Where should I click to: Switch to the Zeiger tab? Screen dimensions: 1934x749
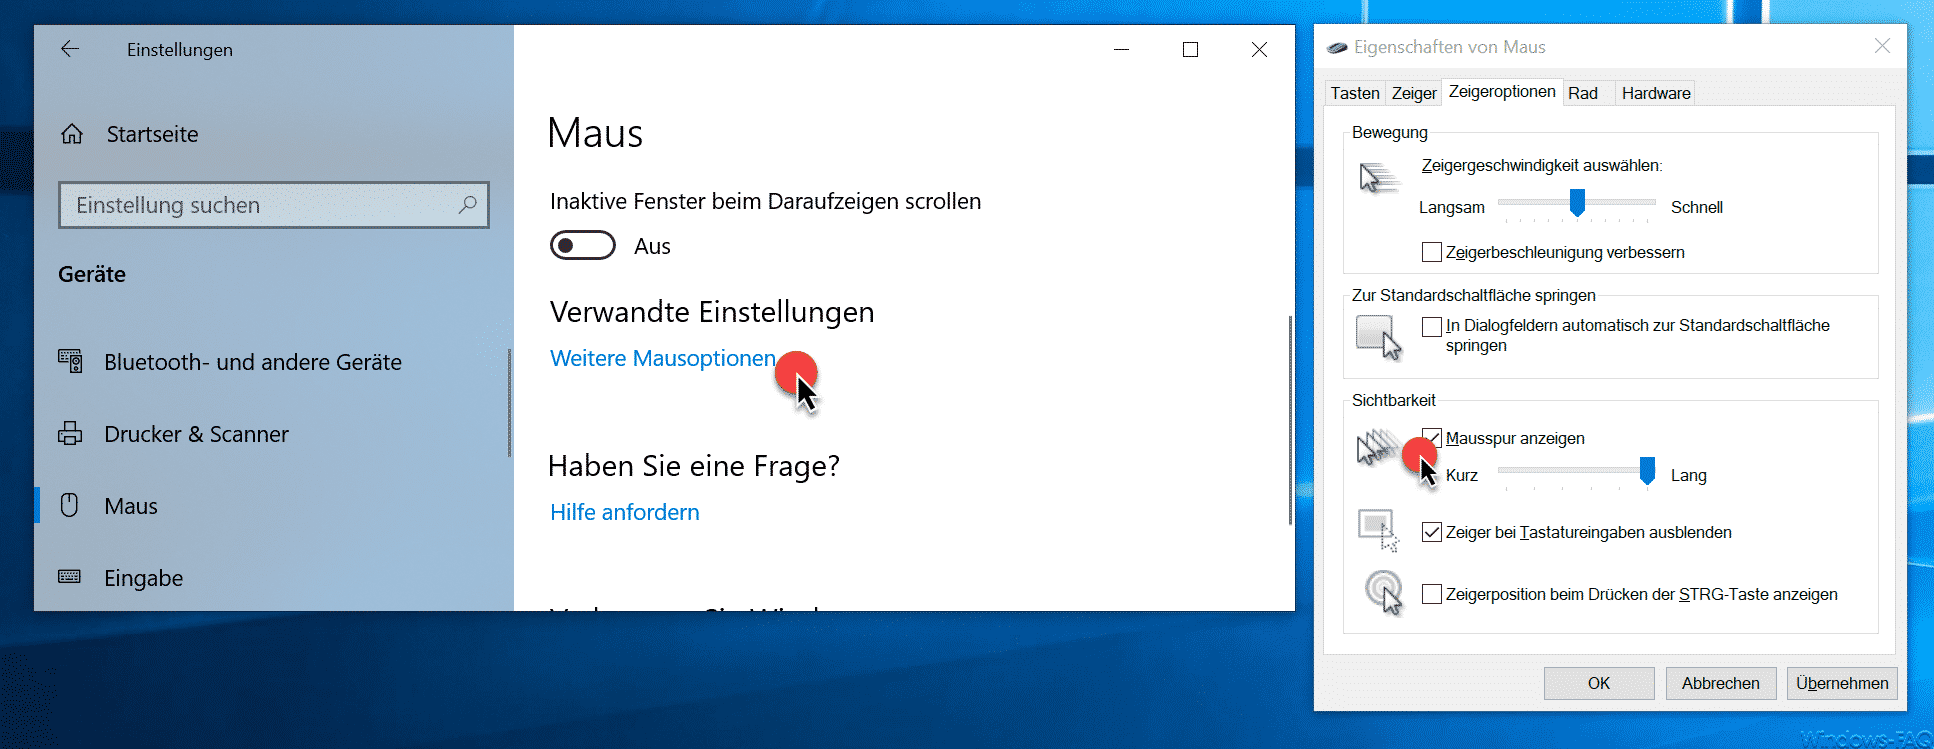point(1414,93)
